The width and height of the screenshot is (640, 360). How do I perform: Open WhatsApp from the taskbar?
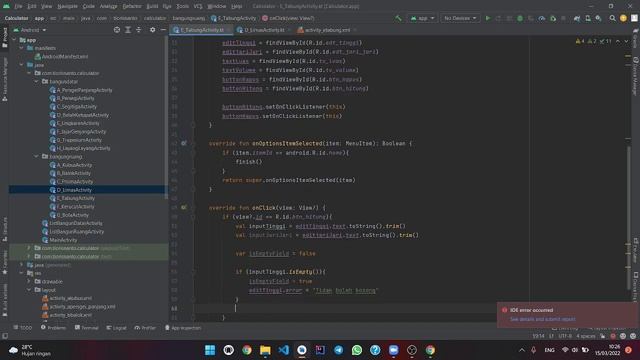pos(357,350)
